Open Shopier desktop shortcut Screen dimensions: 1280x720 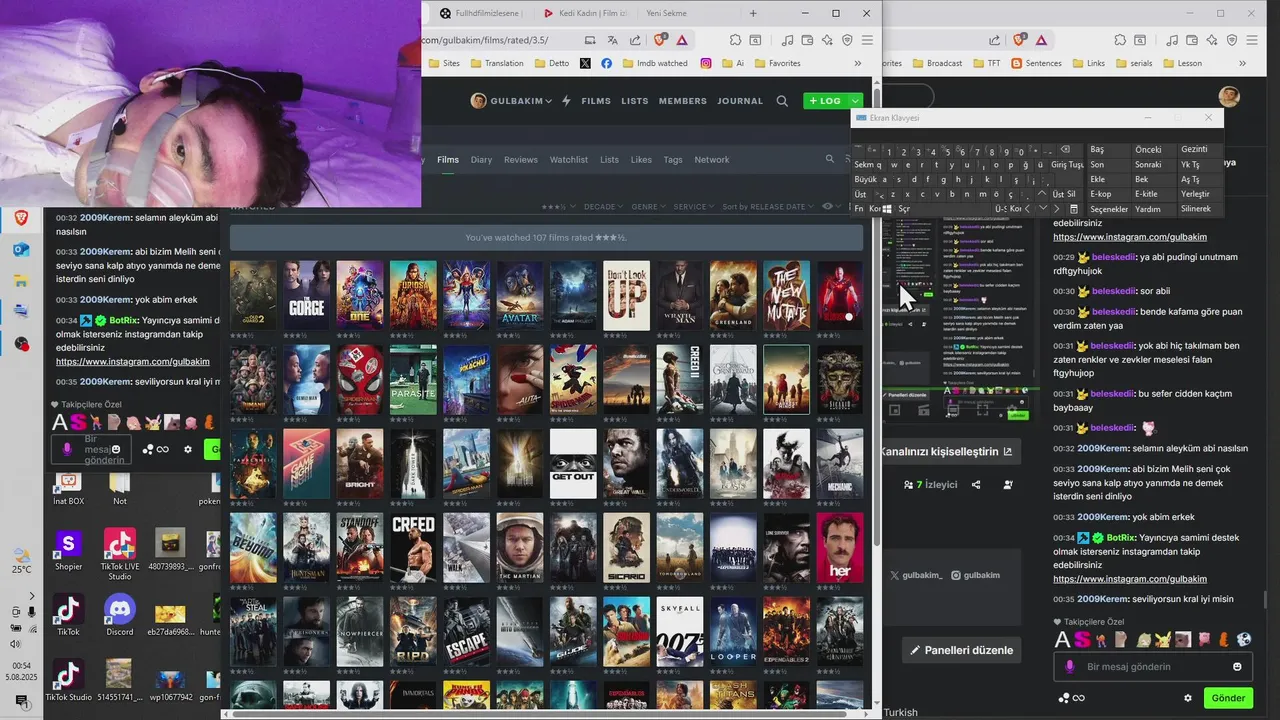click(x=68, y=551)
